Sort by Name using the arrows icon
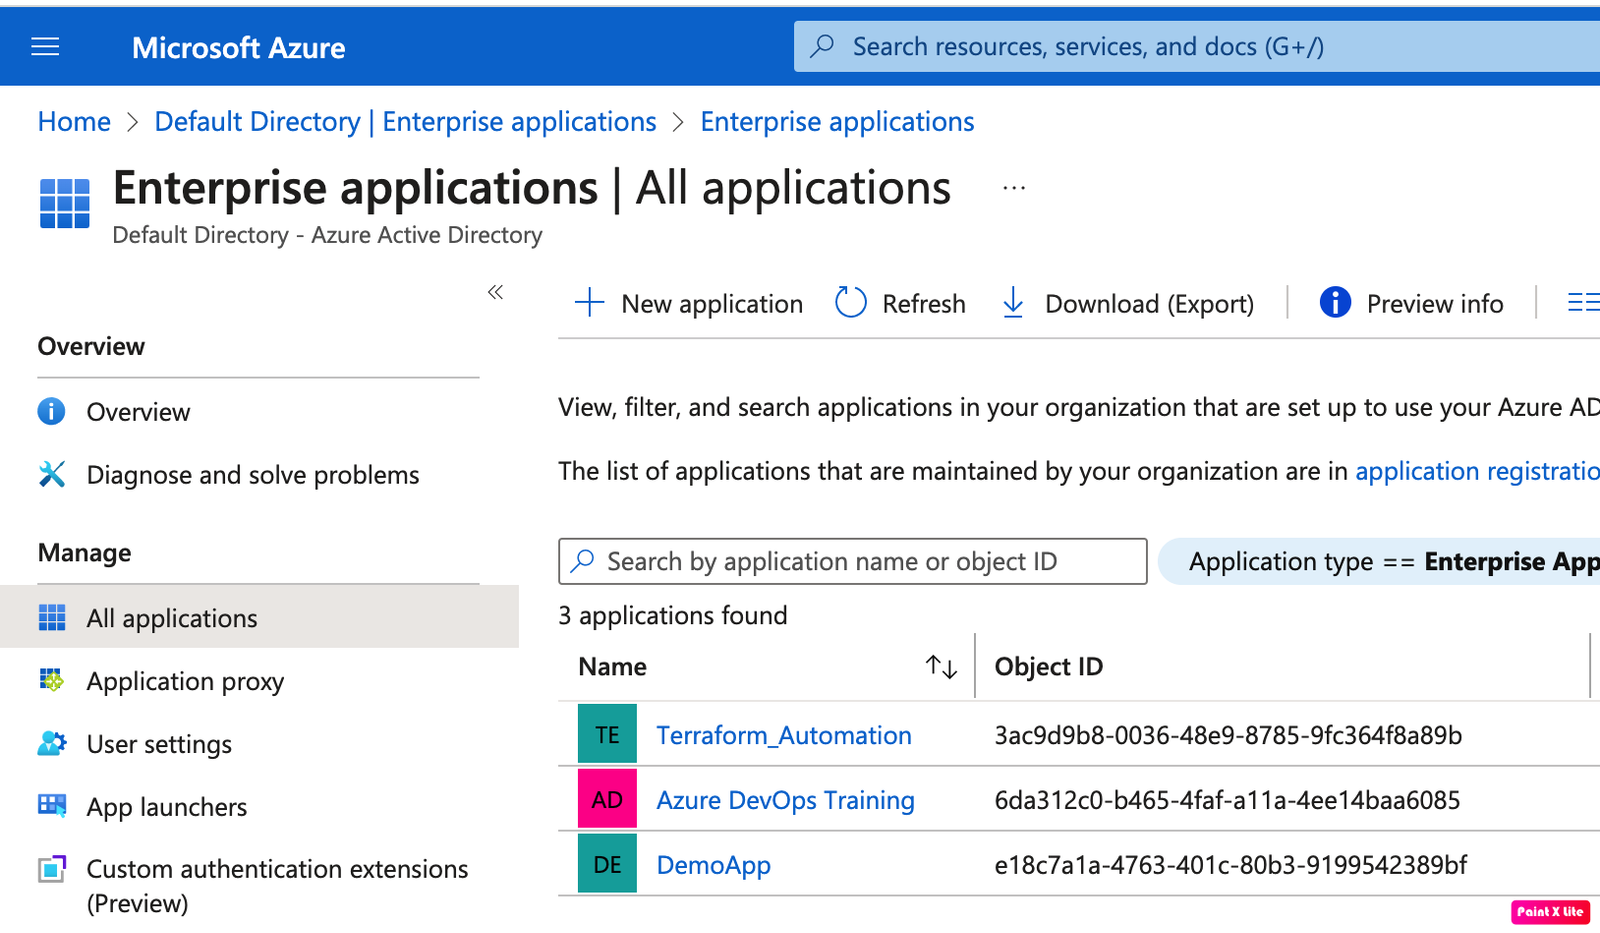Screen dimensions: 1600x933 pos(941,666)
